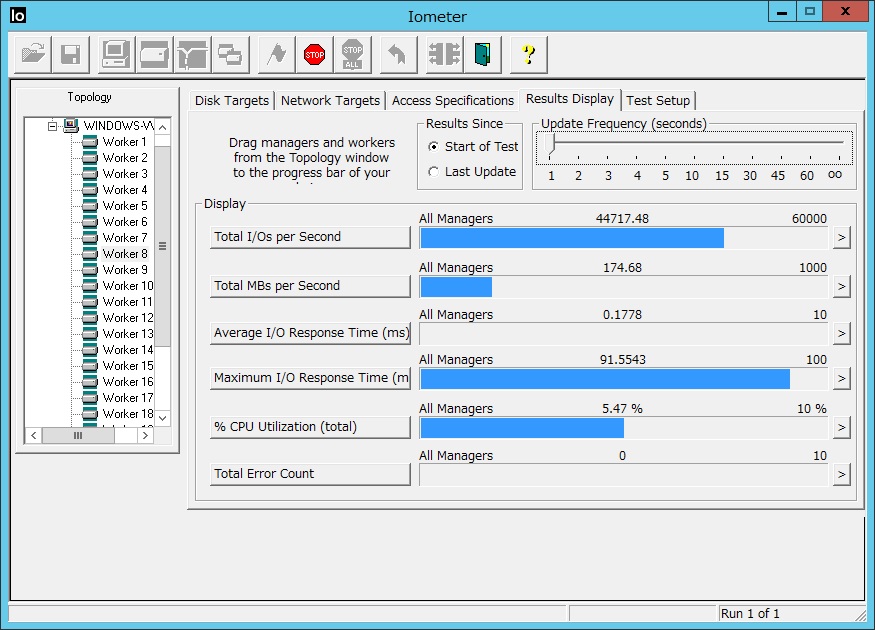Switch to the Disk Targets tab
This screenshot has width=875, height=630.
point(231,101)
